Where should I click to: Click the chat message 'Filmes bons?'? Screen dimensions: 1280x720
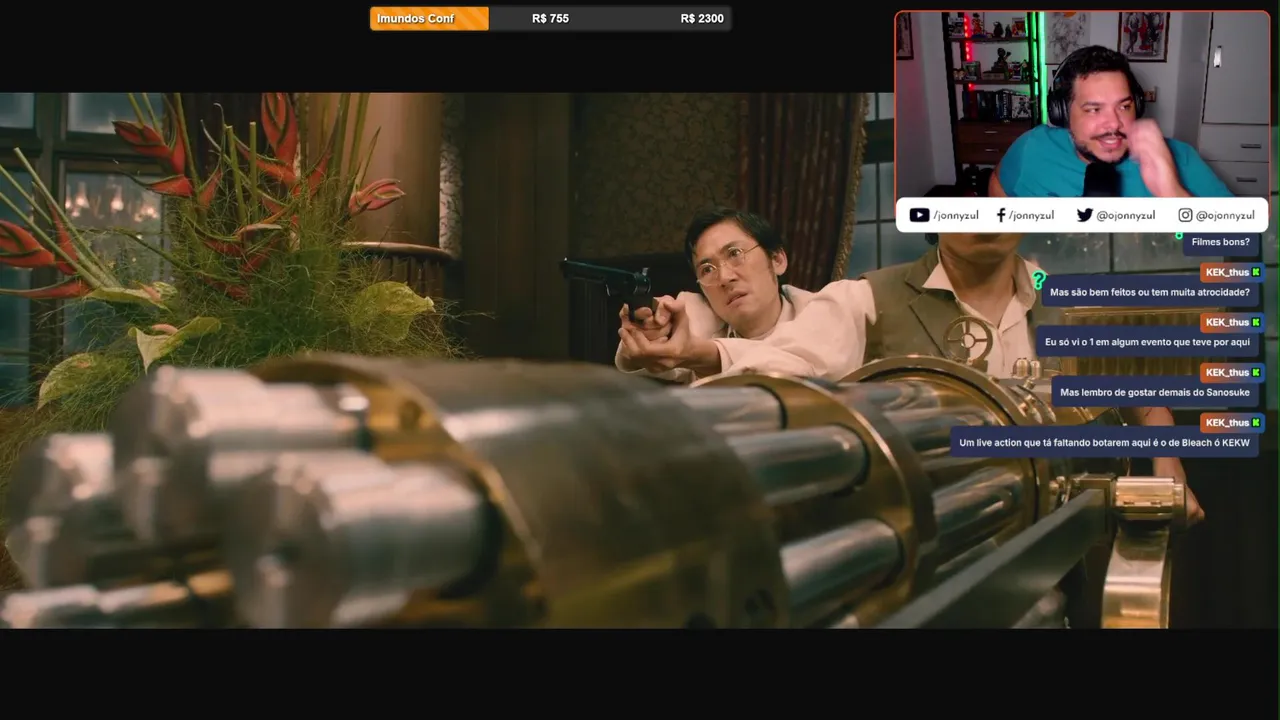[x=1220, y=242]
